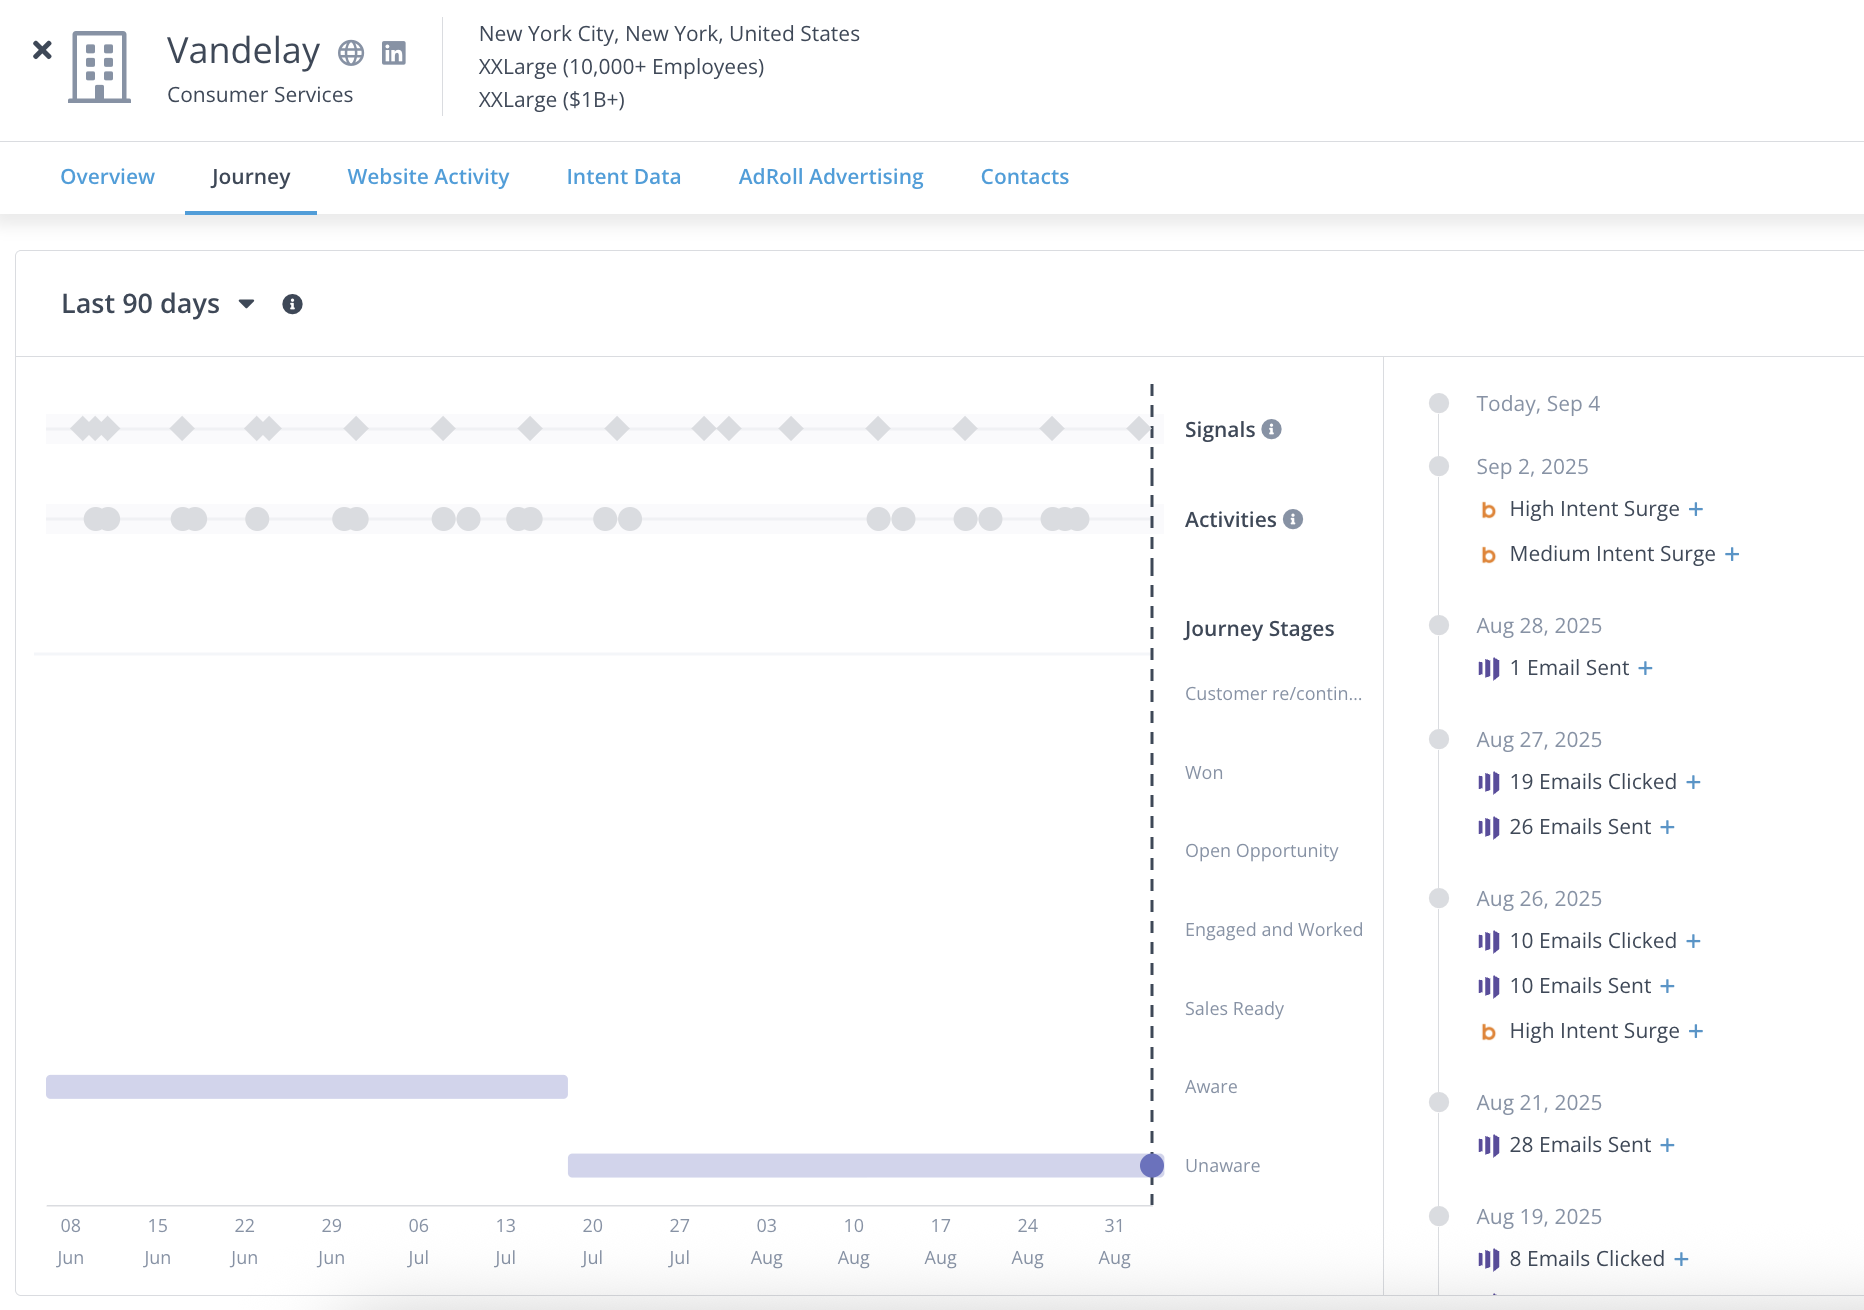
Task: Close the Vandelay account panel
Action: (x=42, y=50)
